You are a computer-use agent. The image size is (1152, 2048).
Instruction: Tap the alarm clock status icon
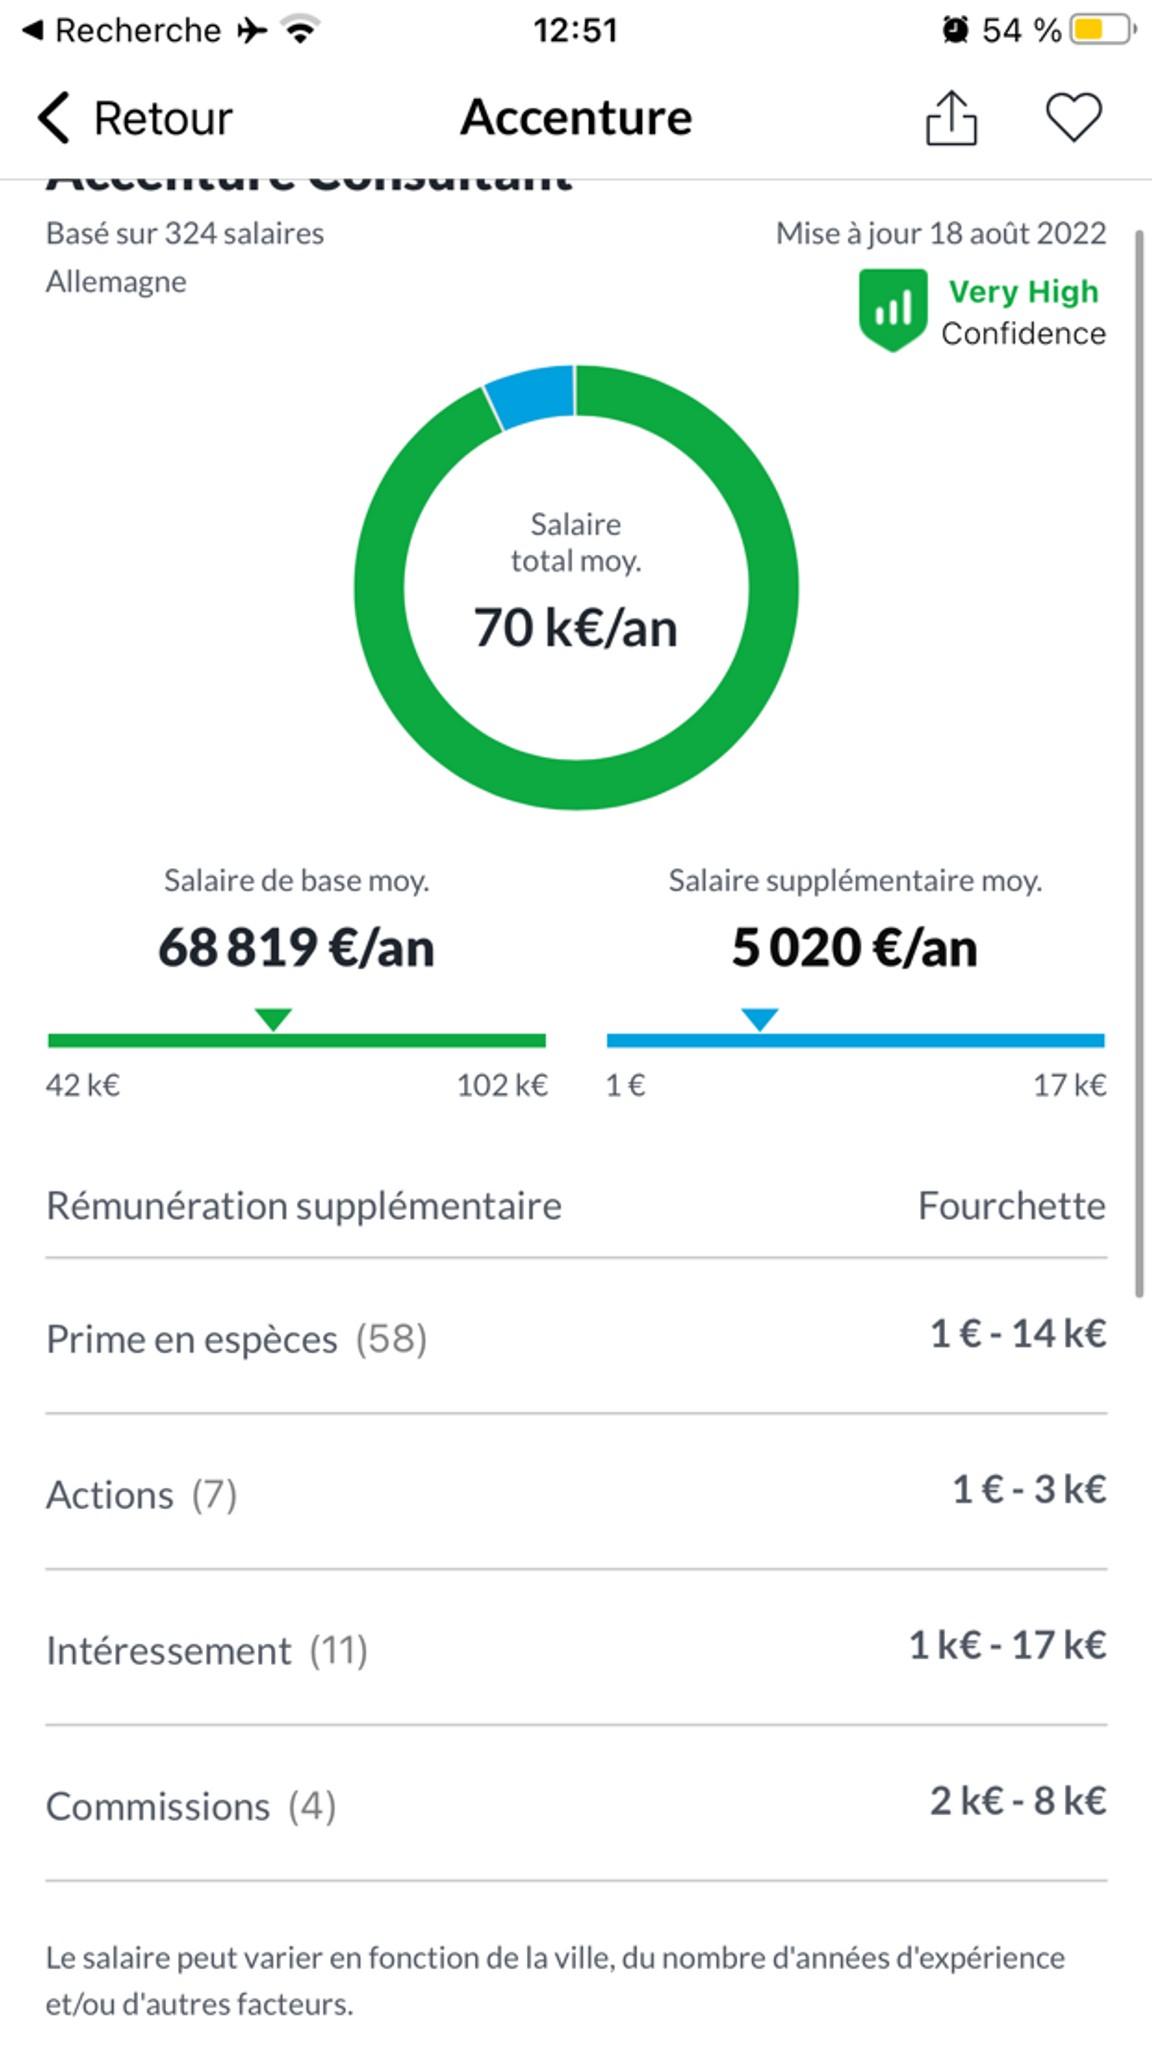tap(955, 30)
